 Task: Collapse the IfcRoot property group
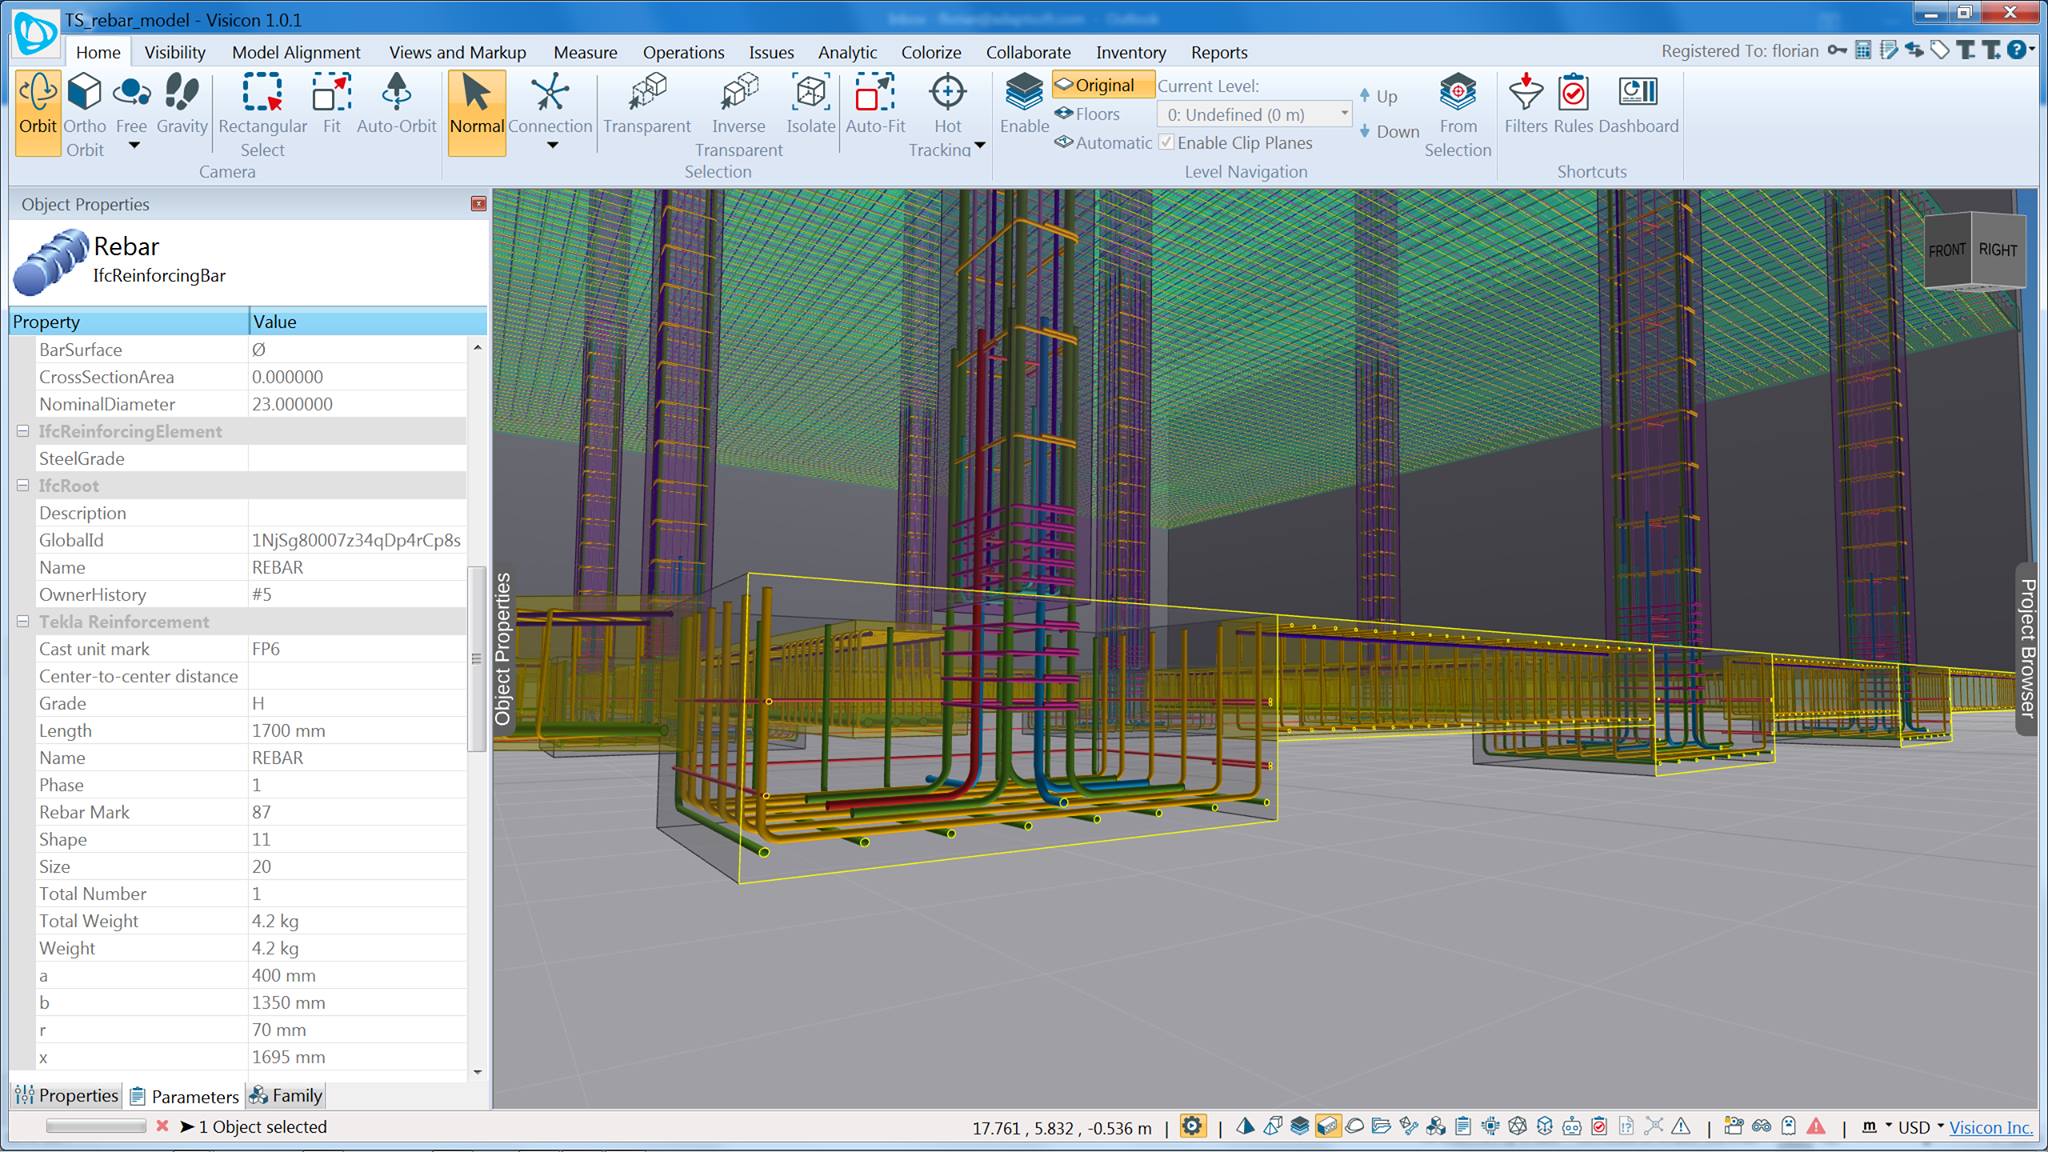[22, 485]
